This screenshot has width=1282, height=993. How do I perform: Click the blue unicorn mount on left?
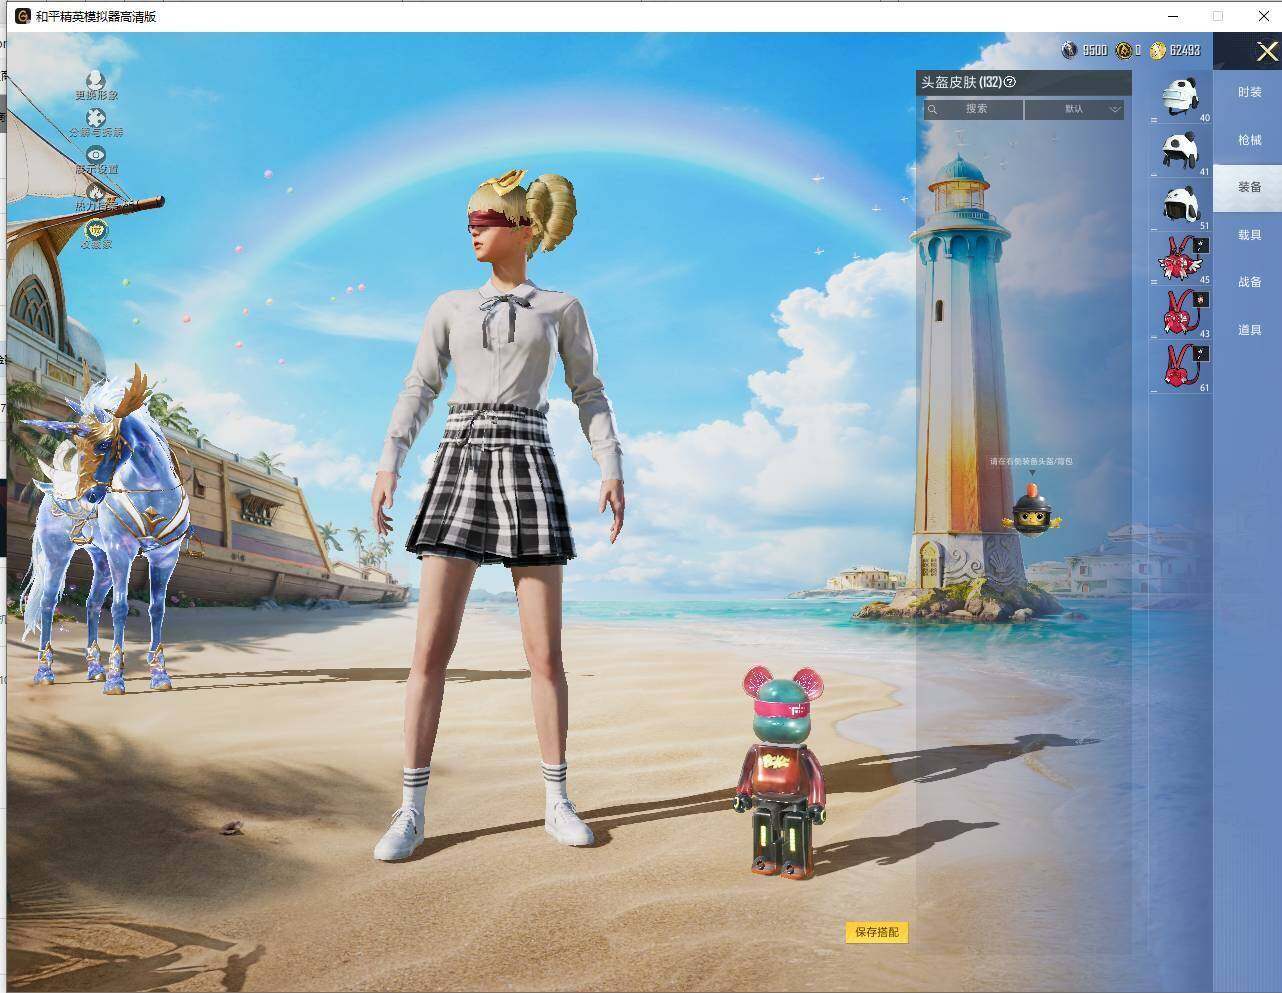click(x=108, y=528)
